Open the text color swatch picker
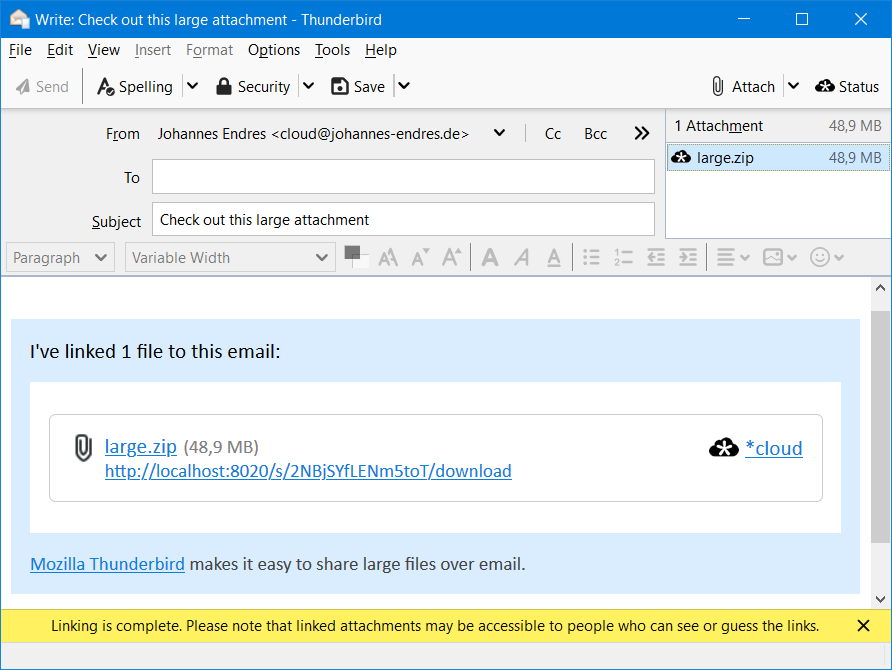This screenshot has height=670, width=892. (x=355, y=257)
